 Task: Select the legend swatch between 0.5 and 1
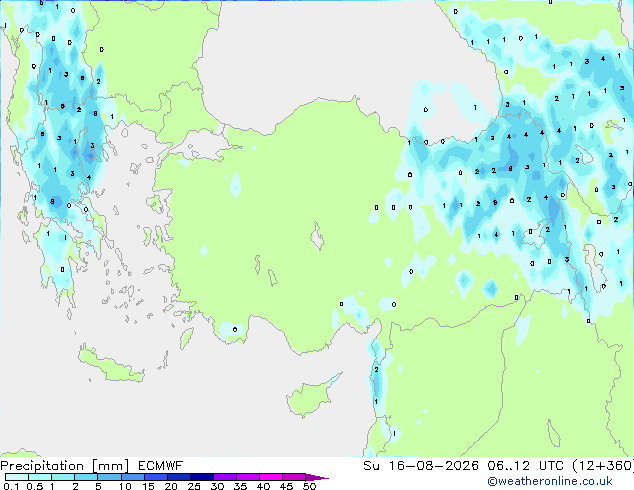tap(40, 477)
